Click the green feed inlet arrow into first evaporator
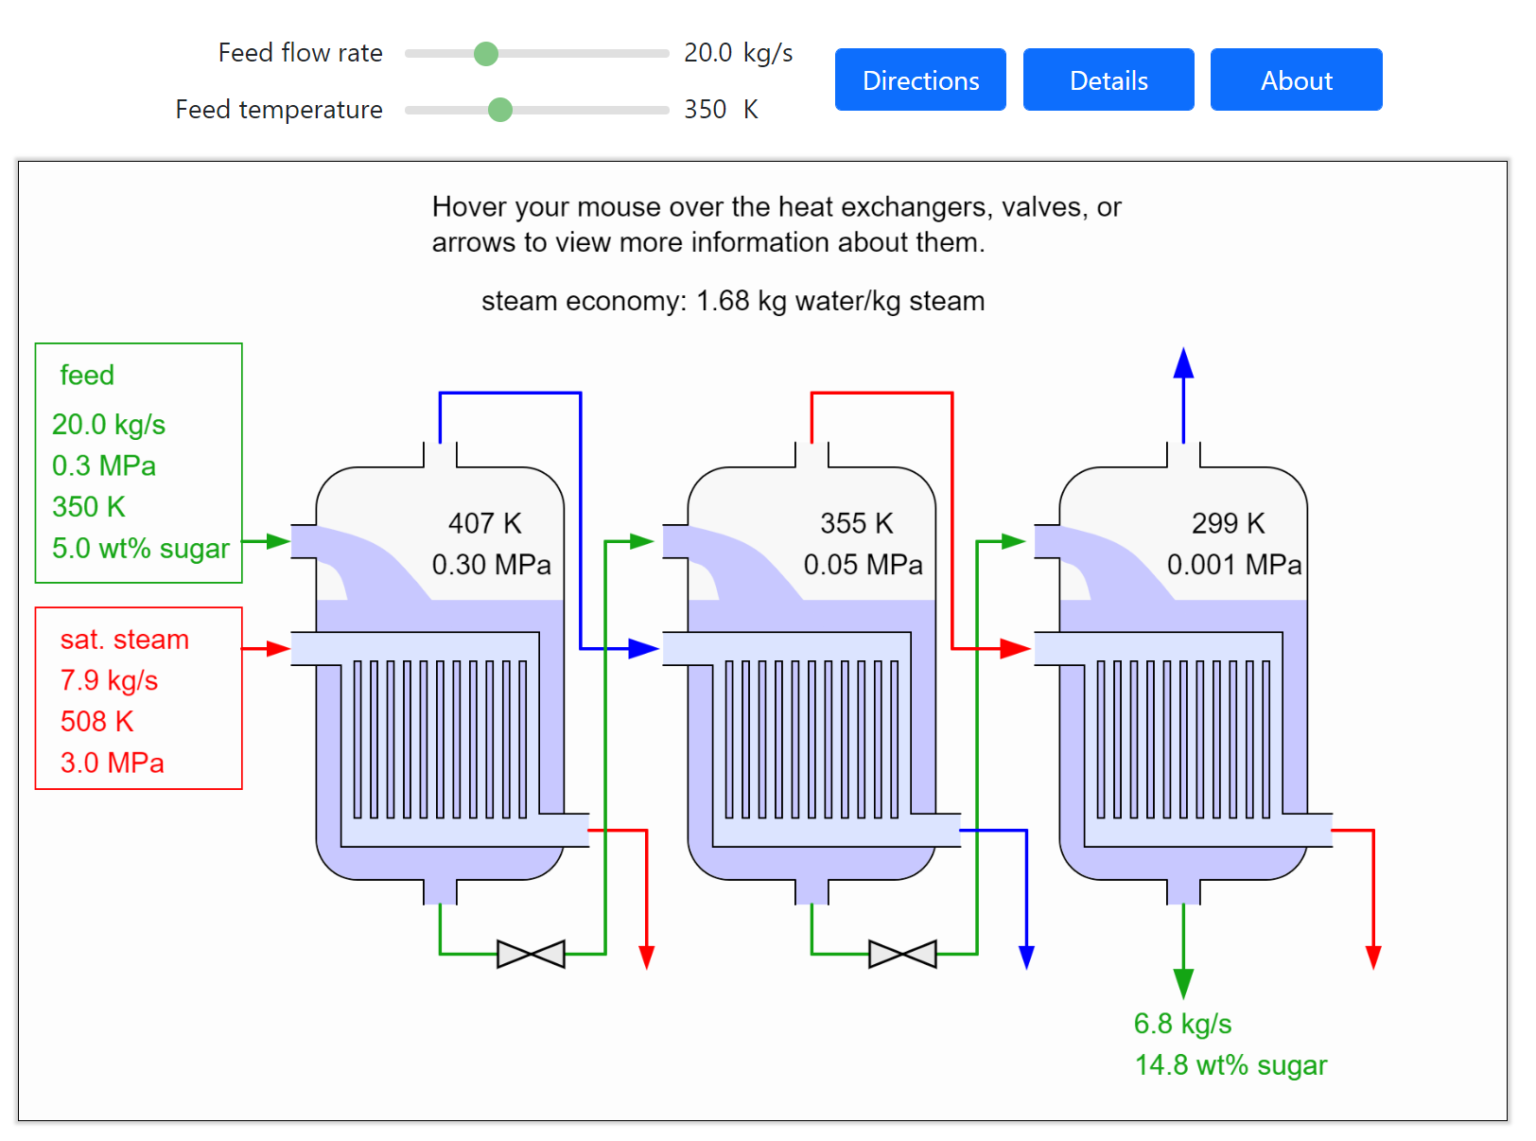The width and height of the screenshot is (1536, 1141). pyautogui.click(x=270, y=541)
